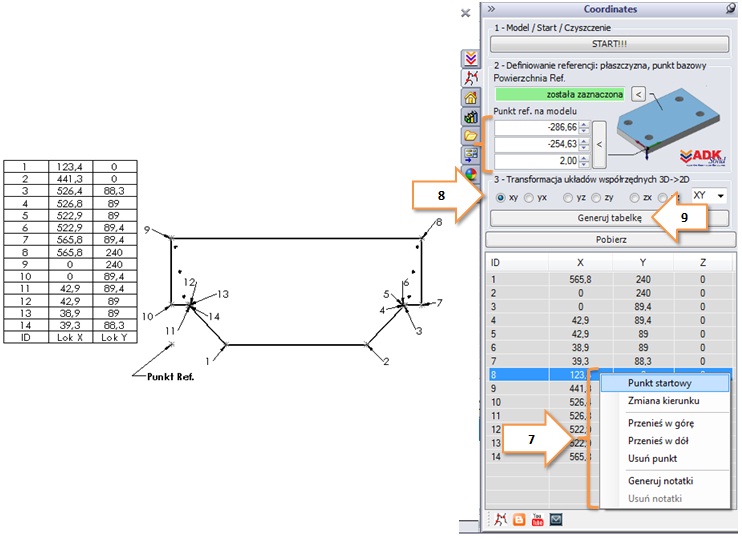Choose Zmiana kierunku from context menu
This screenshot has width=742, height=540.
[664, 400]
